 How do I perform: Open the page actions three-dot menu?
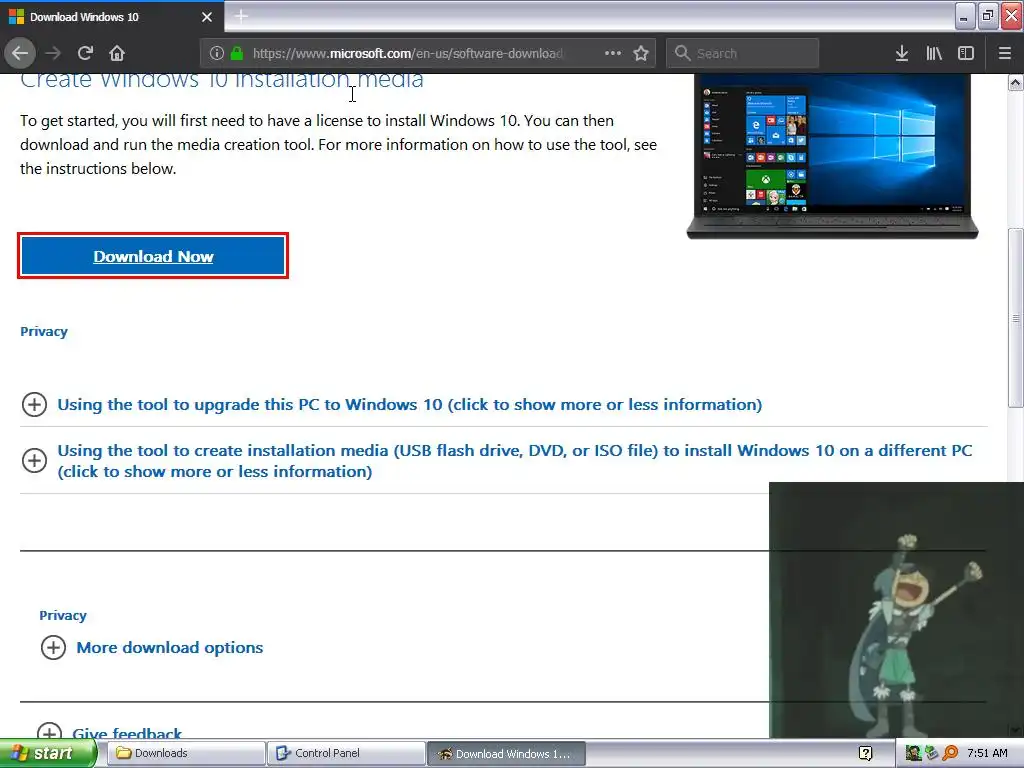point(613,54)
